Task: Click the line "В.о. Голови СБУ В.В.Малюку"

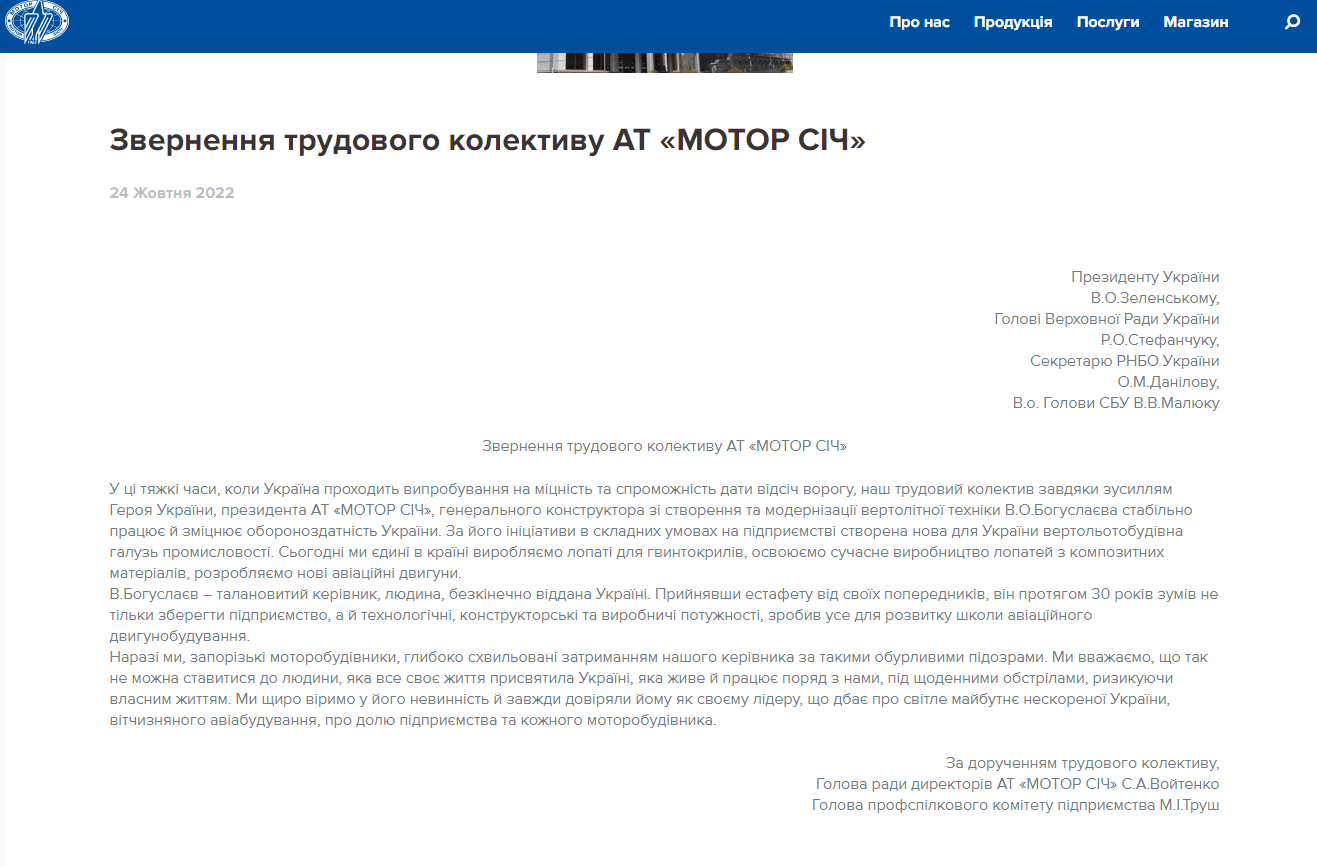Action: pyautogui.click(x=1116, y=403)
